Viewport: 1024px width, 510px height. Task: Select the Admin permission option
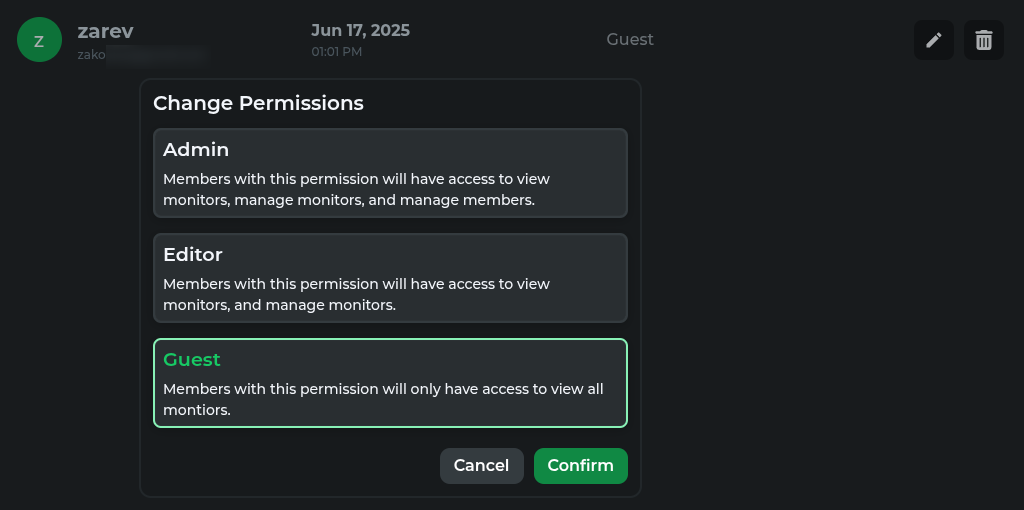391,173
